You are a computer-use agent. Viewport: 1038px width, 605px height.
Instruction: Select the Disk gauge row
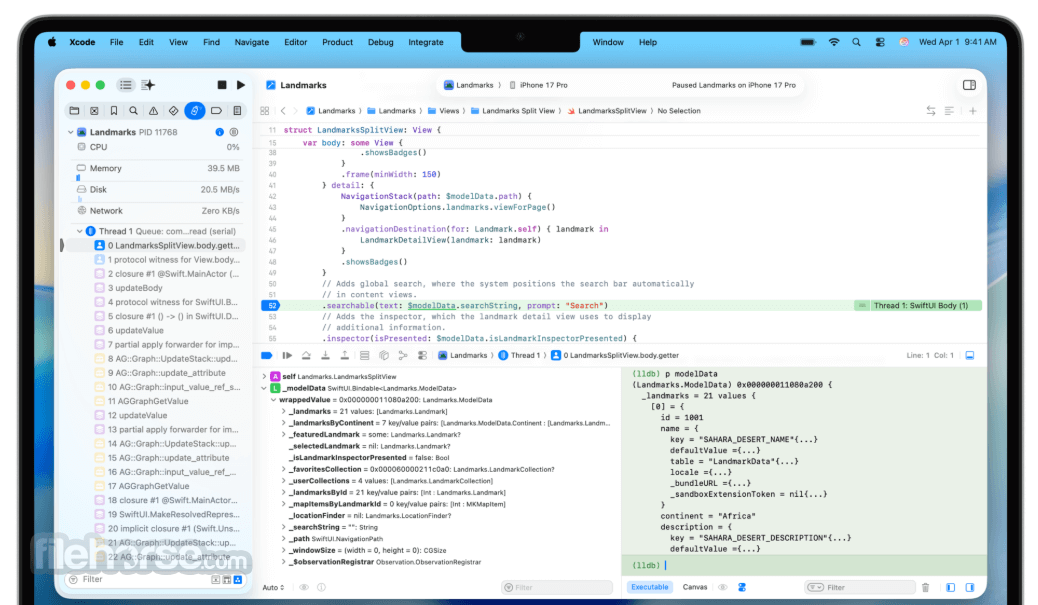[x=158, y=189]
